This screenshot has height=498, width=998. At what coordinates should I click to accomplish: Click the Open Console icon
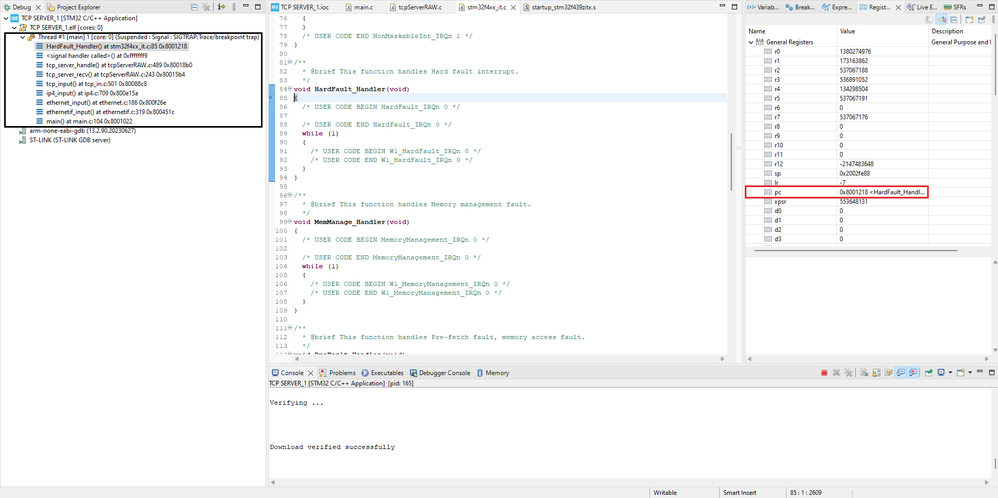(961, 373)
